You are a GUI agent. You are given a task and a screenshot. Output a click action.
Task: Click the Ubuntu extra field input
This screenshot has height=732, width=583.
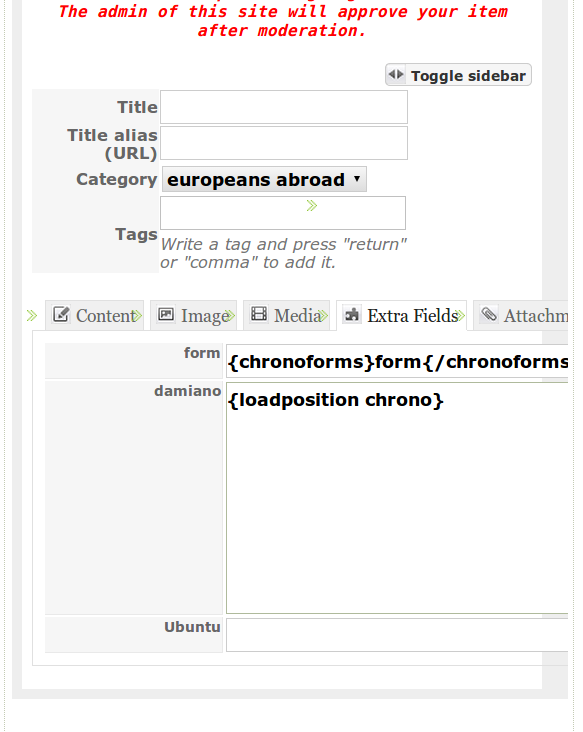coord(397,635)
